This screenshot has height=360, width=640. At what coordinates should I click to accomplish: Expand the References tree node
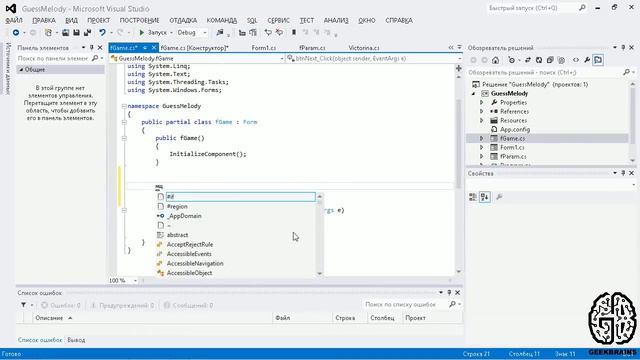pos(482,112)
